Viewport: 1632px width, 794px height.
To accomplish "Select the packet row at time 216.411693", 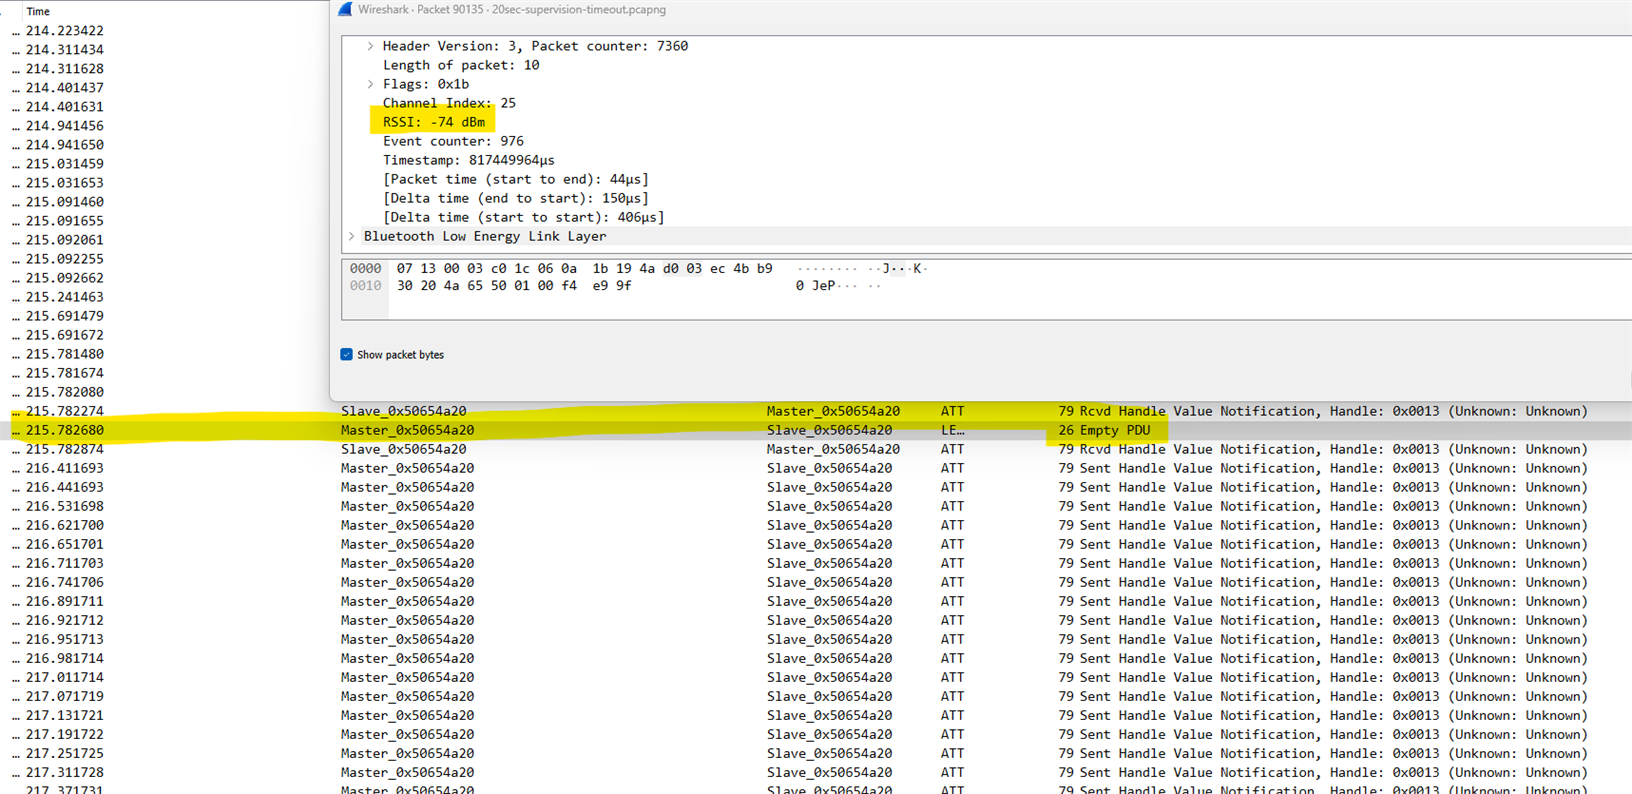I will pyautogui.click(x=816, y=468).
